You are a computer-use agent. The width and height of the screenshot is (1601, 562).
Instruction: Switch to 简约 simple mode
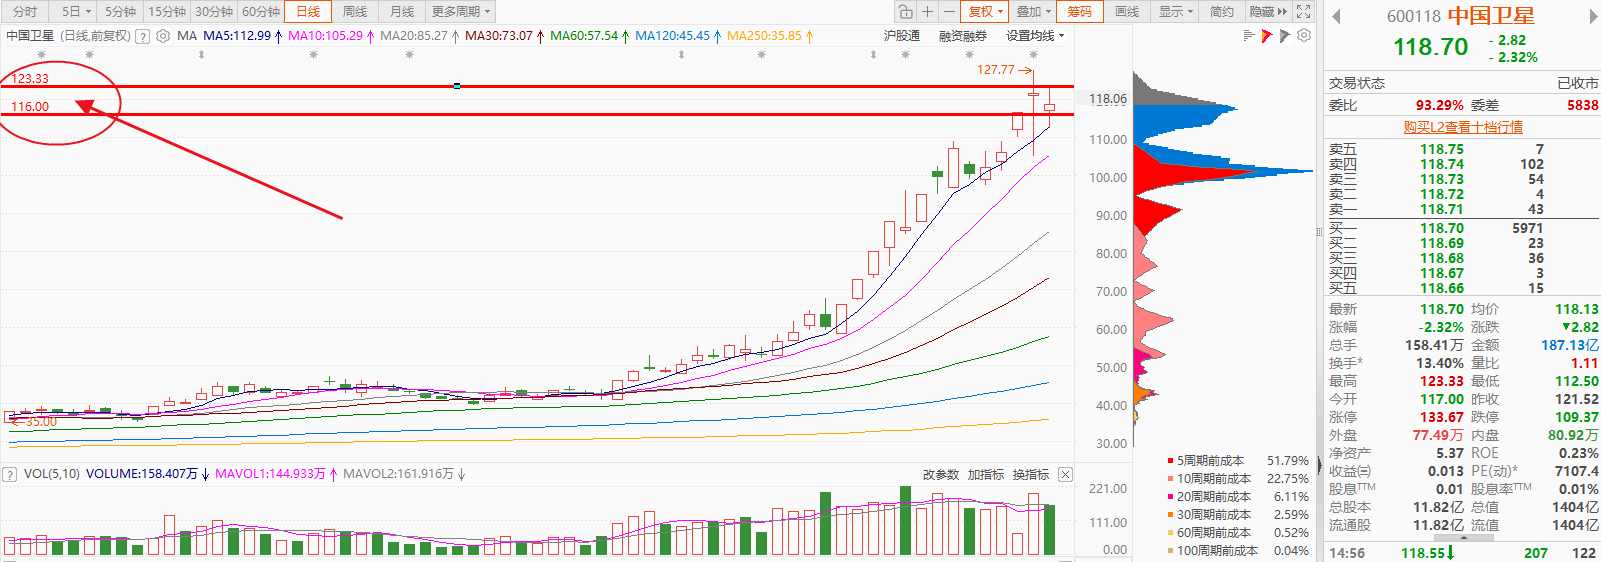[1222, 12]
